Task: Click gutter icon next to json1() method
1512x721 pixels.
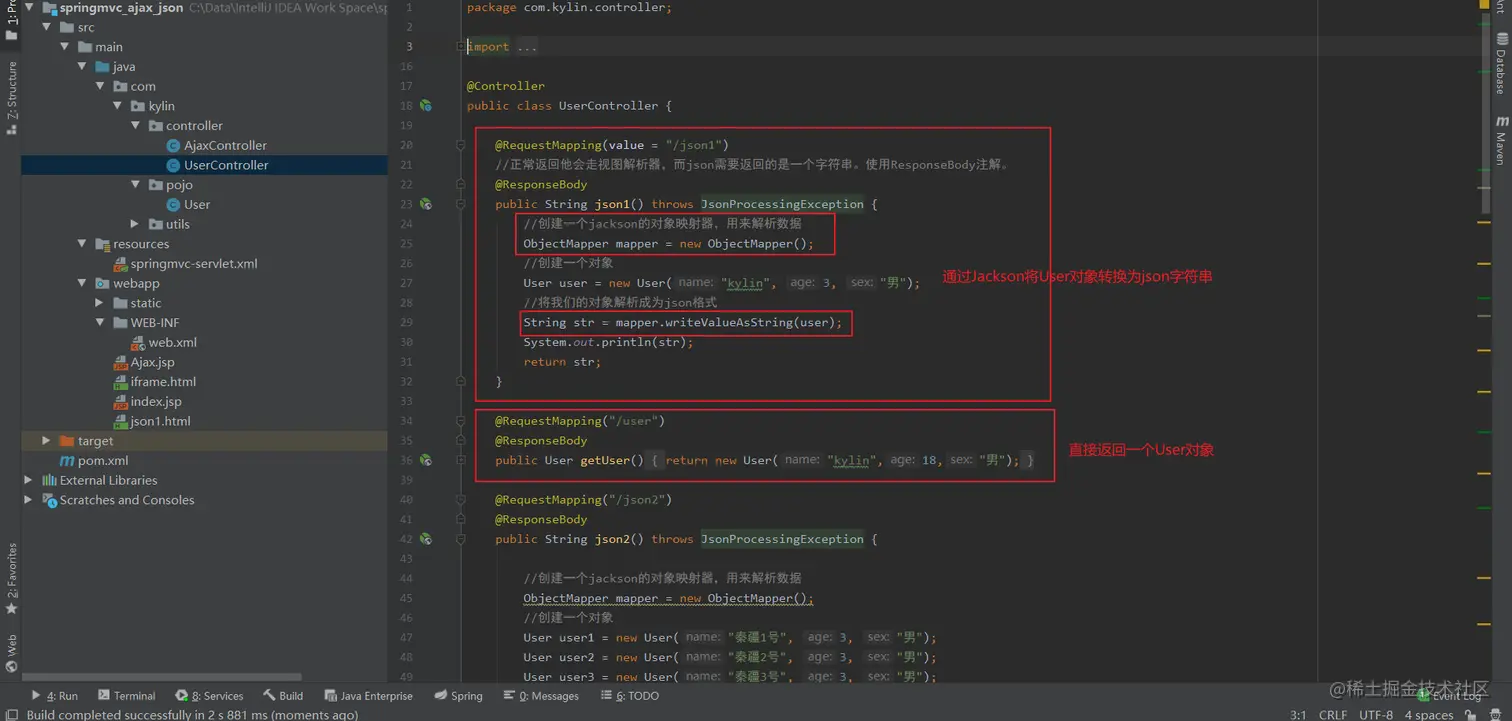Action: coord(426,204)
